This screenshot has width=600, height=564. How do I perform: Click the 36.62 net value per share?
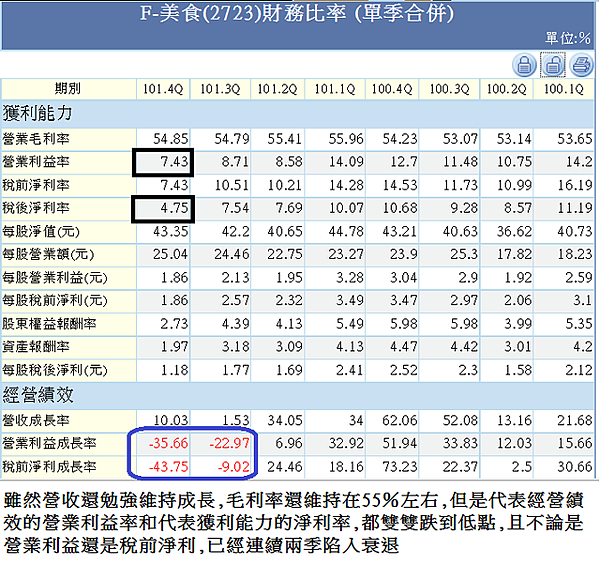(x=514, y=231)
